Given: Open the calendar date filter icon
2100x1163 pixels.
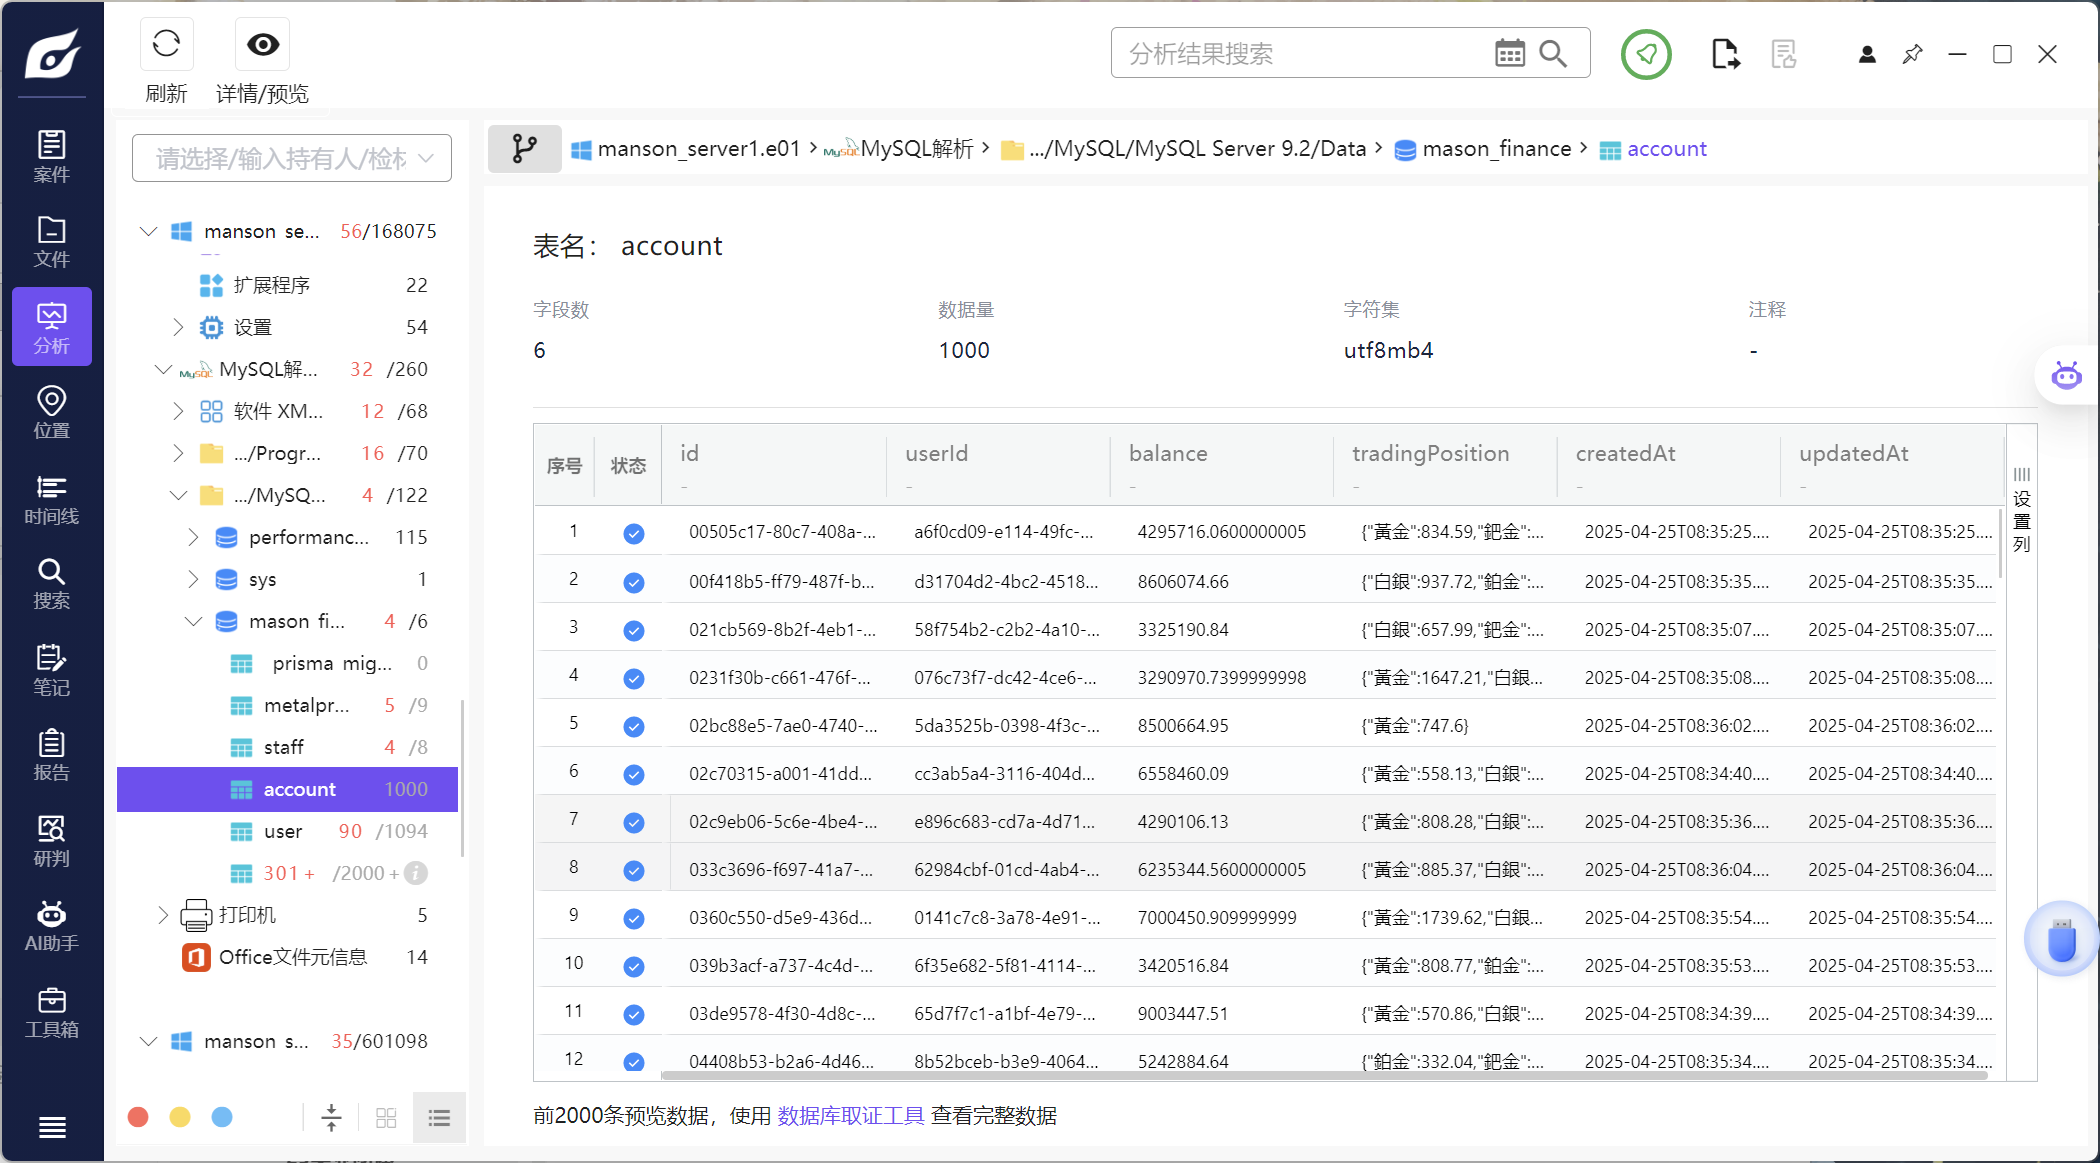Looking at the screenshot, I should [x=1509, y=53].
